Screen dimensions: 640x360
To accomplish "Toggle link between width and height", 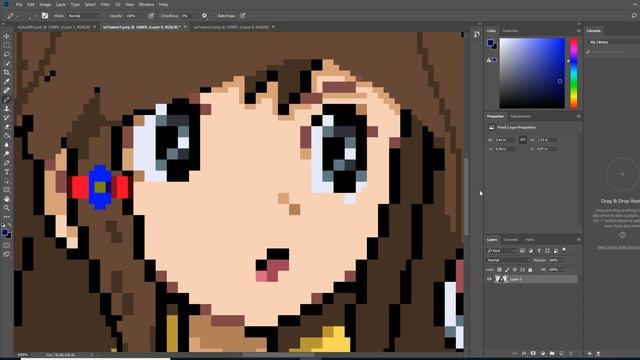I will point(523,140).
